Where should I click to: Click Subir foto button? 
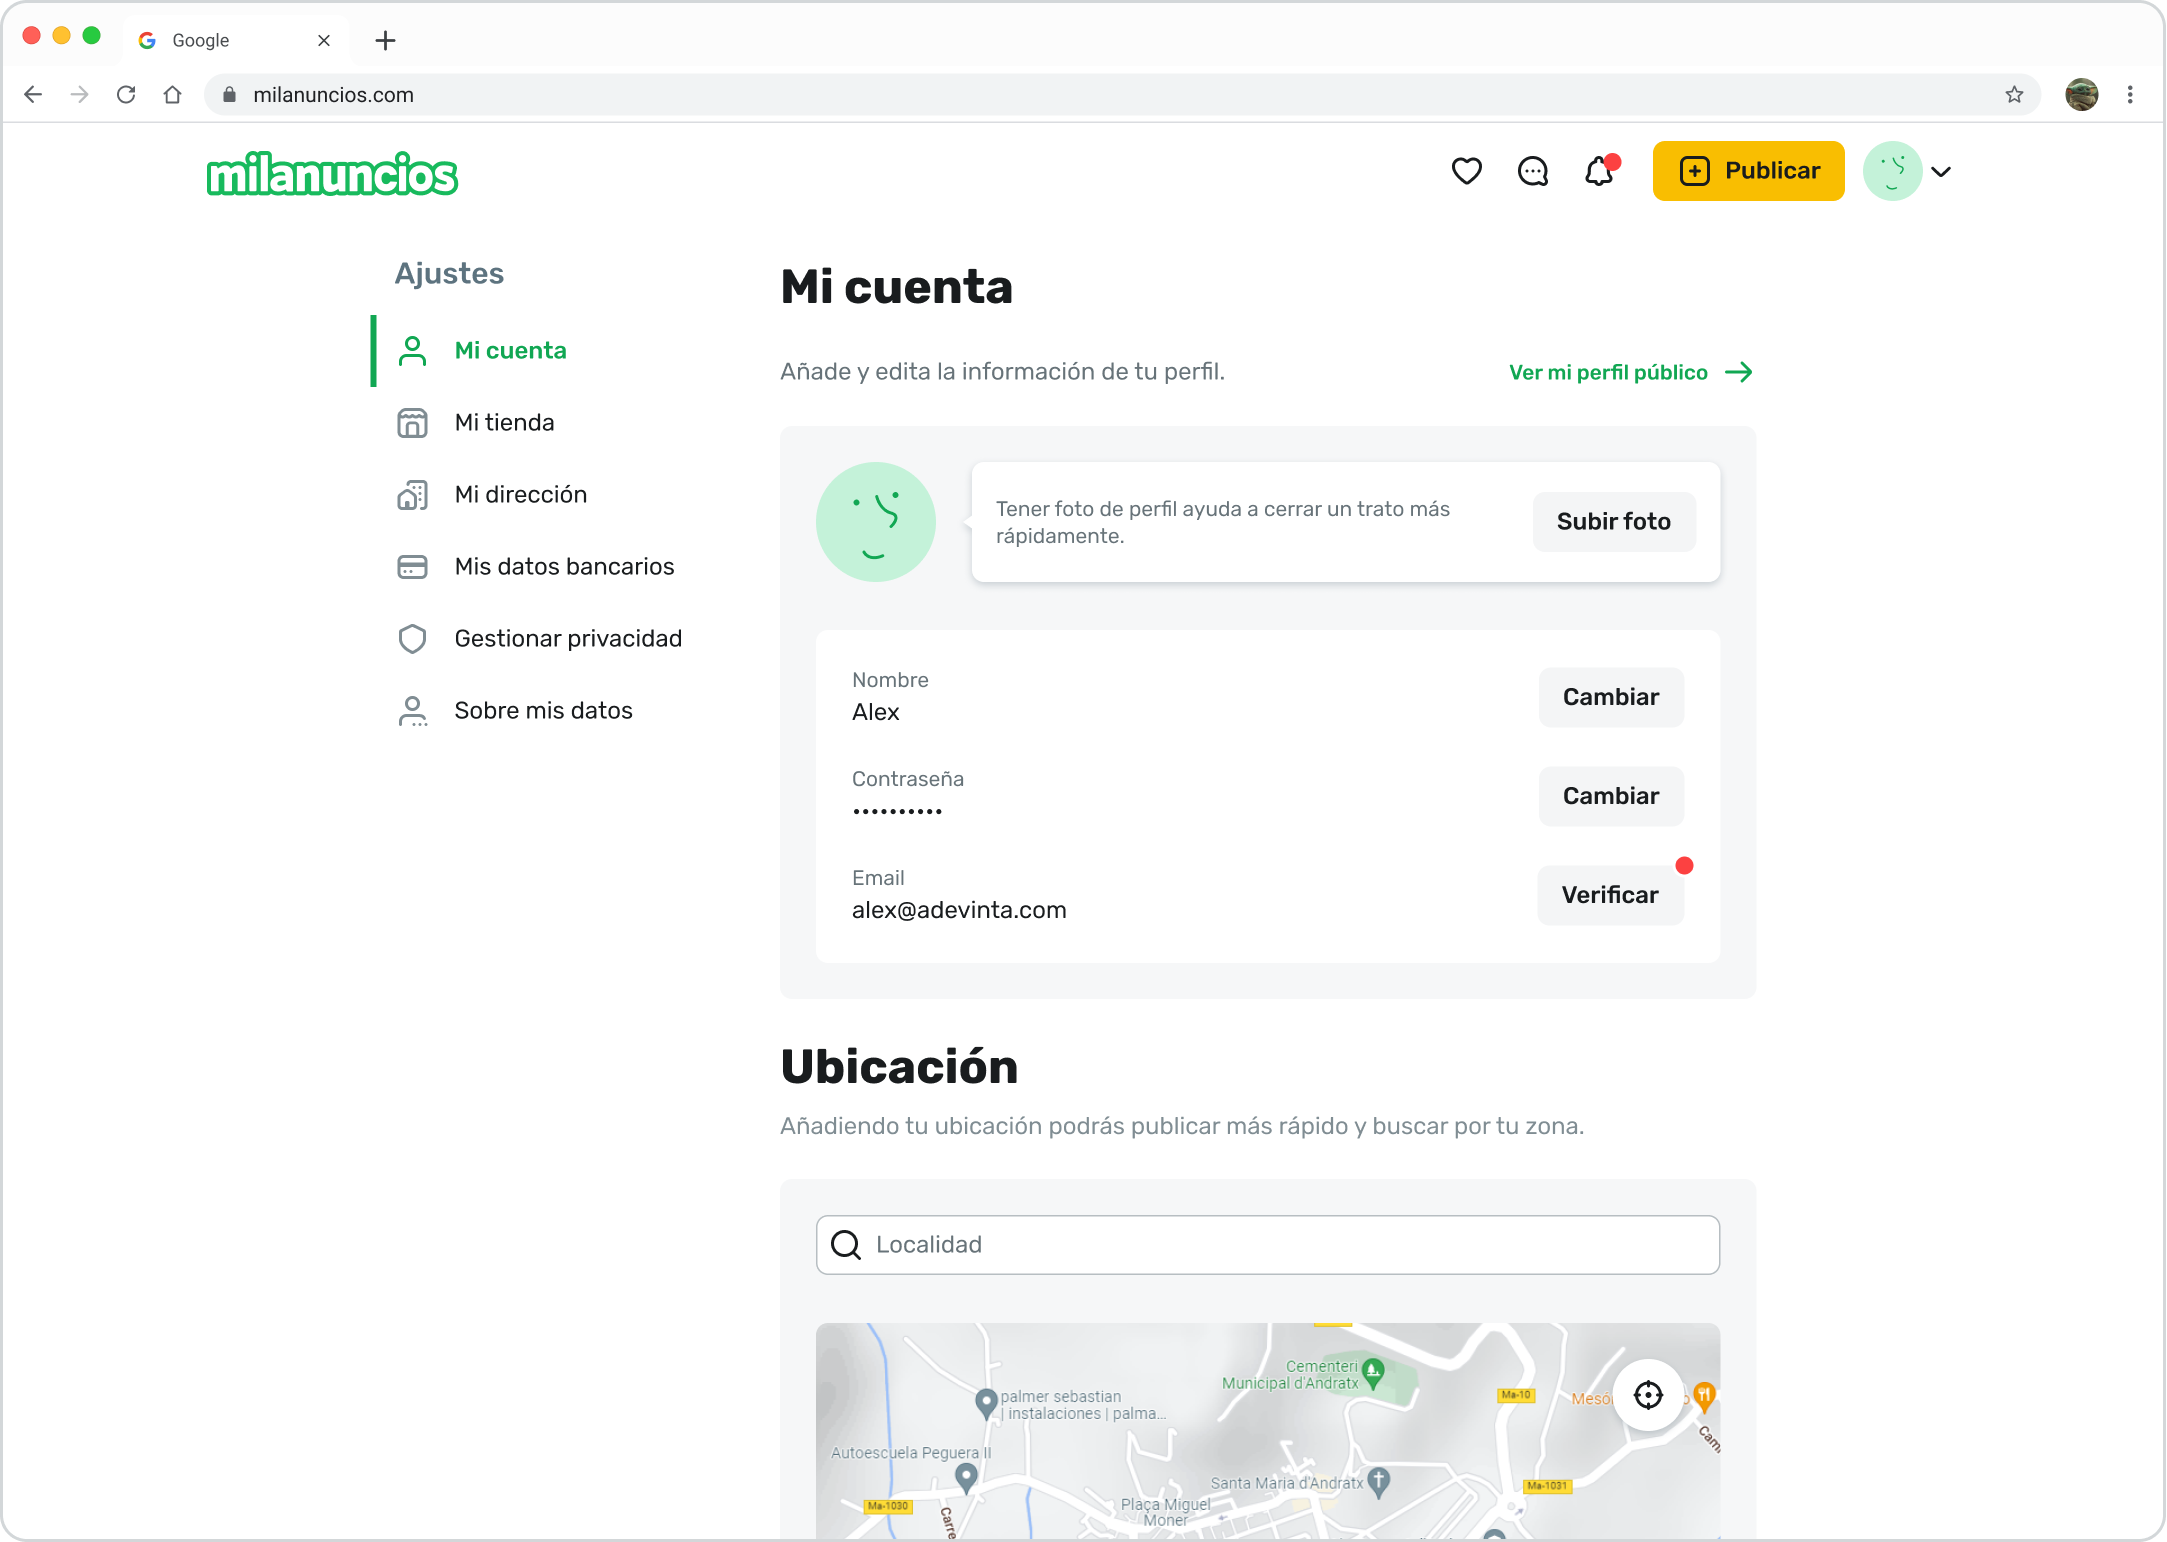1613,521
